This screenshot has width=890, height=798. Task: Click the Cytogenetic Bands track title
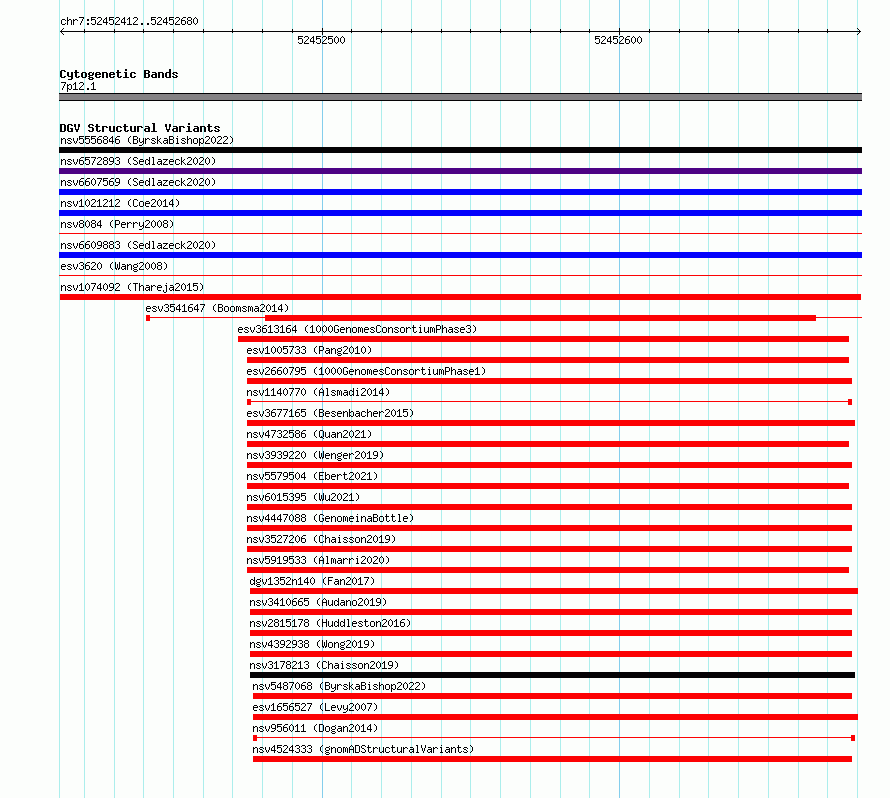(119, 74)
